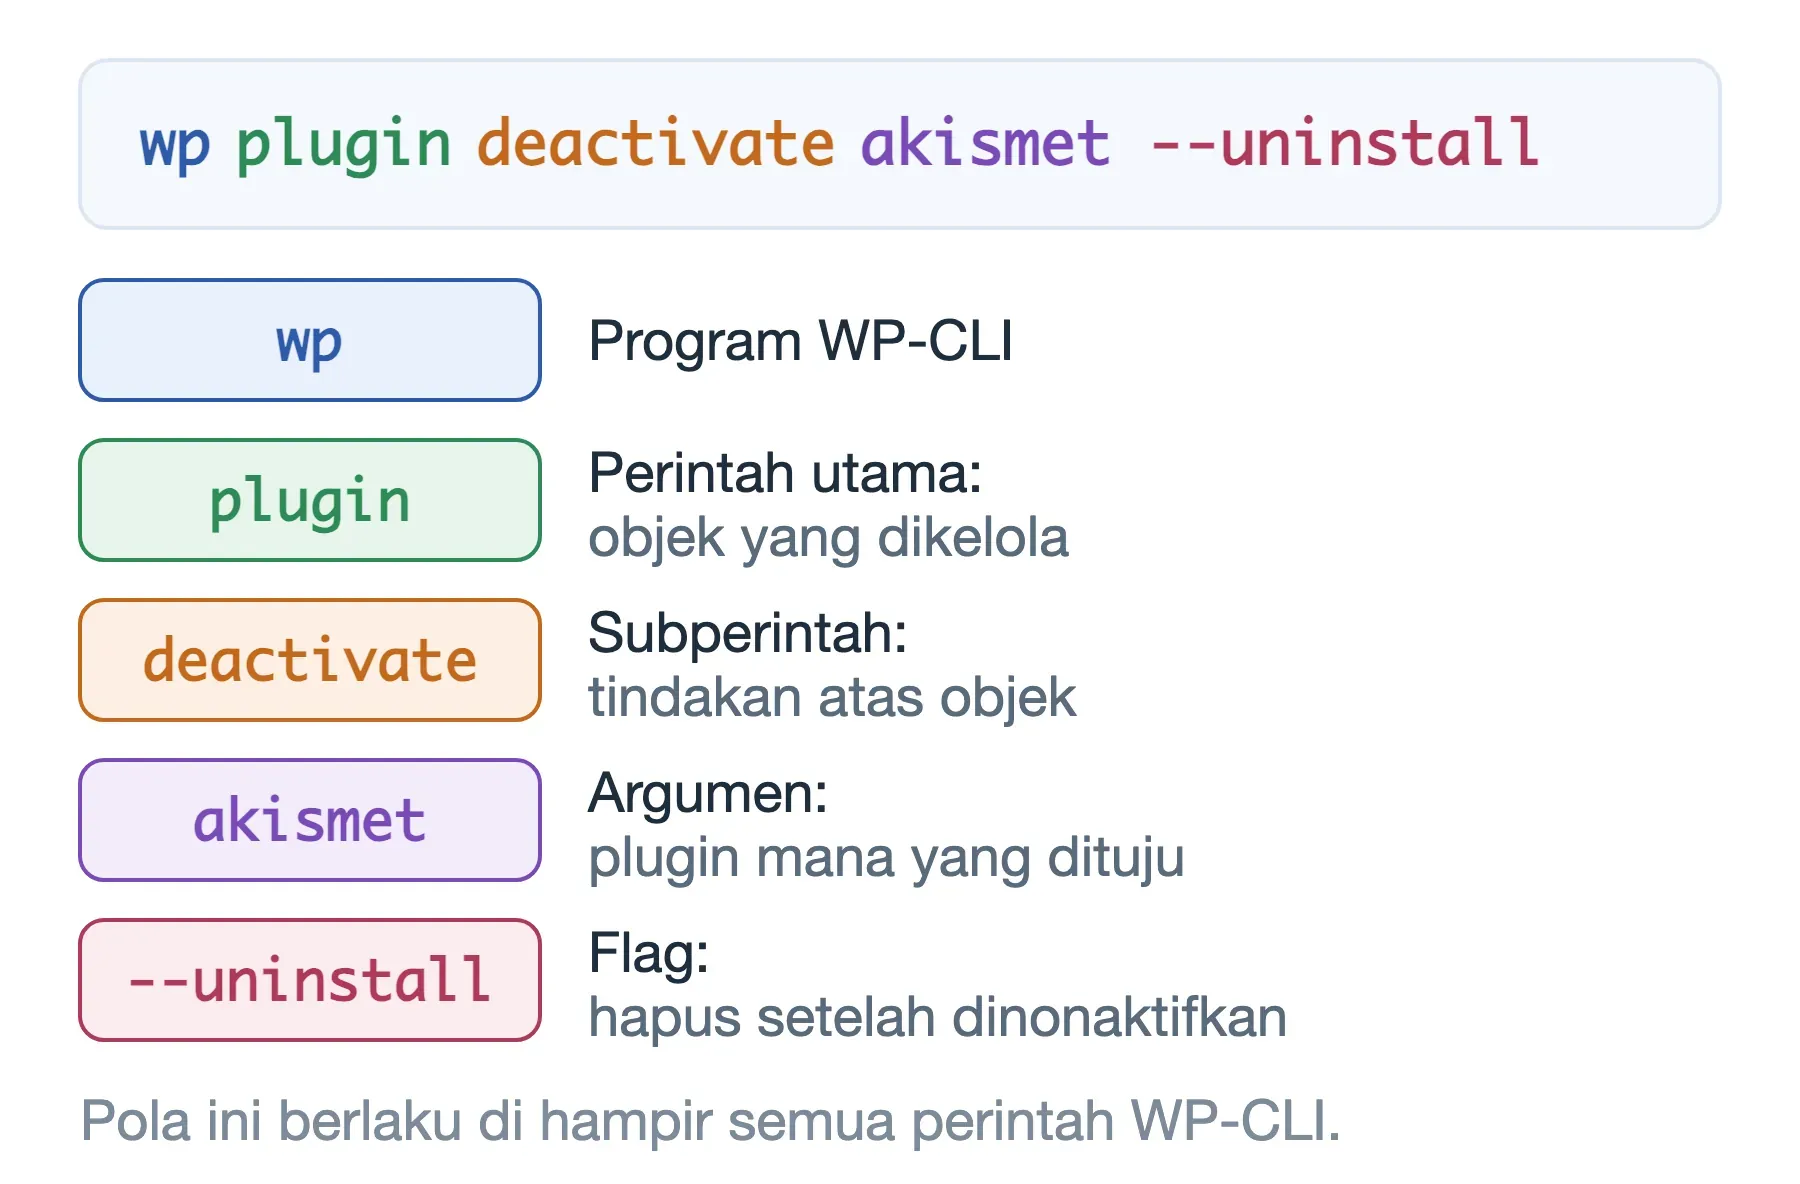Click the 'Argumen:' heading
This screenshot has height=1184, width=1800.
(x=708, y=795)
